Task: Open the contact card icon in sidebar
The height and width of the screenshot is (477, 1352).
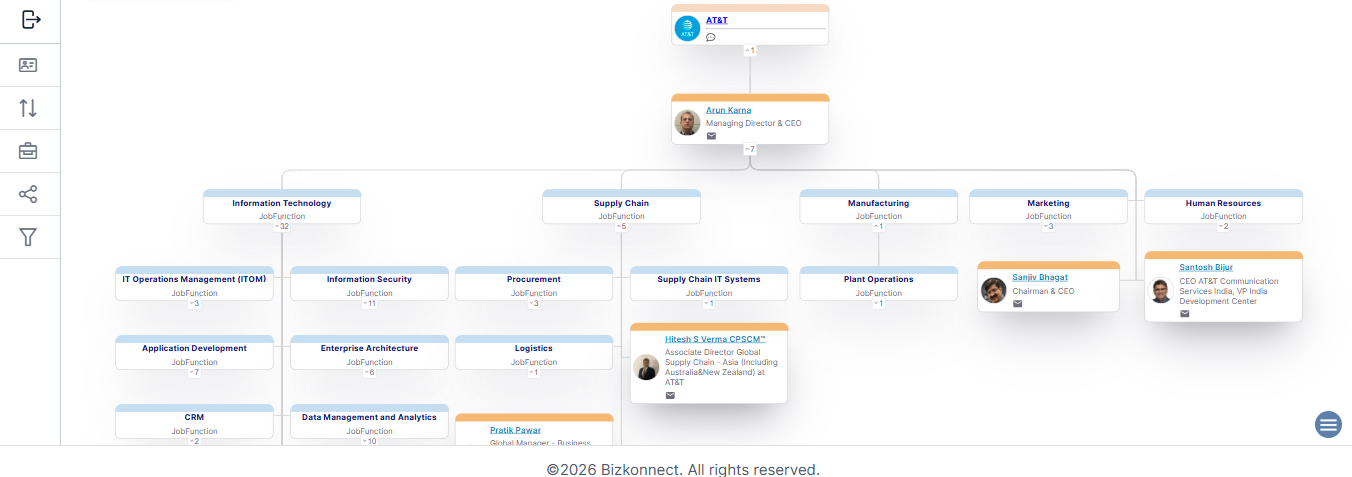Action: 29,65
